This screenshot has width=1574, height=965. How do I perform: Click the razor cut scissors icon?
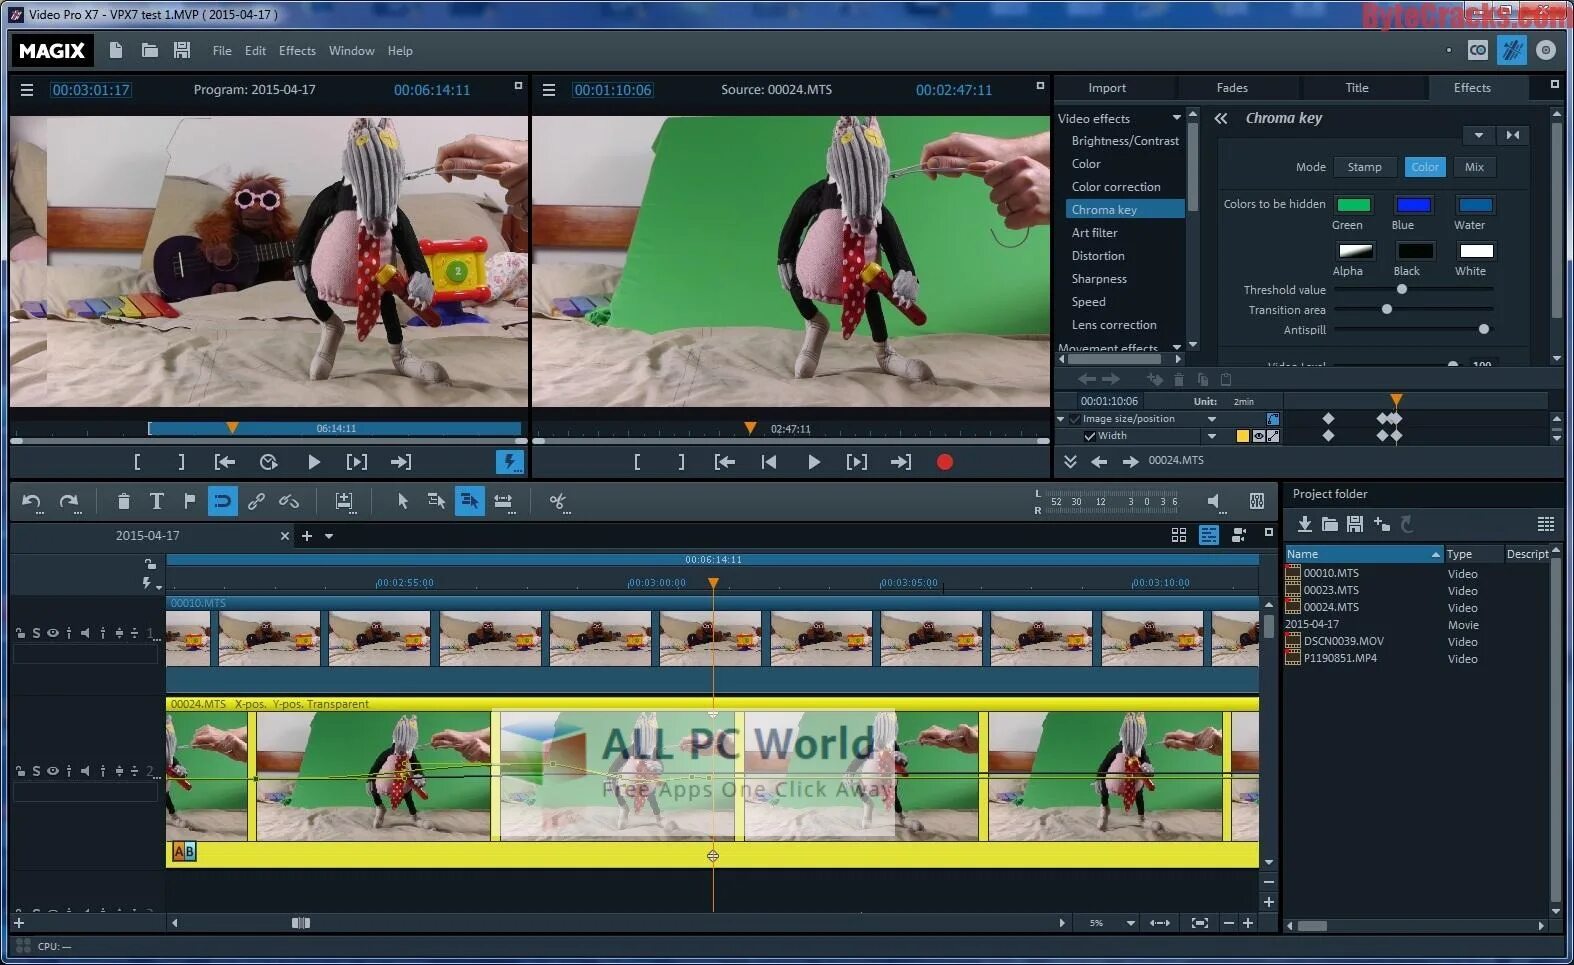click(x=558, y=501)
